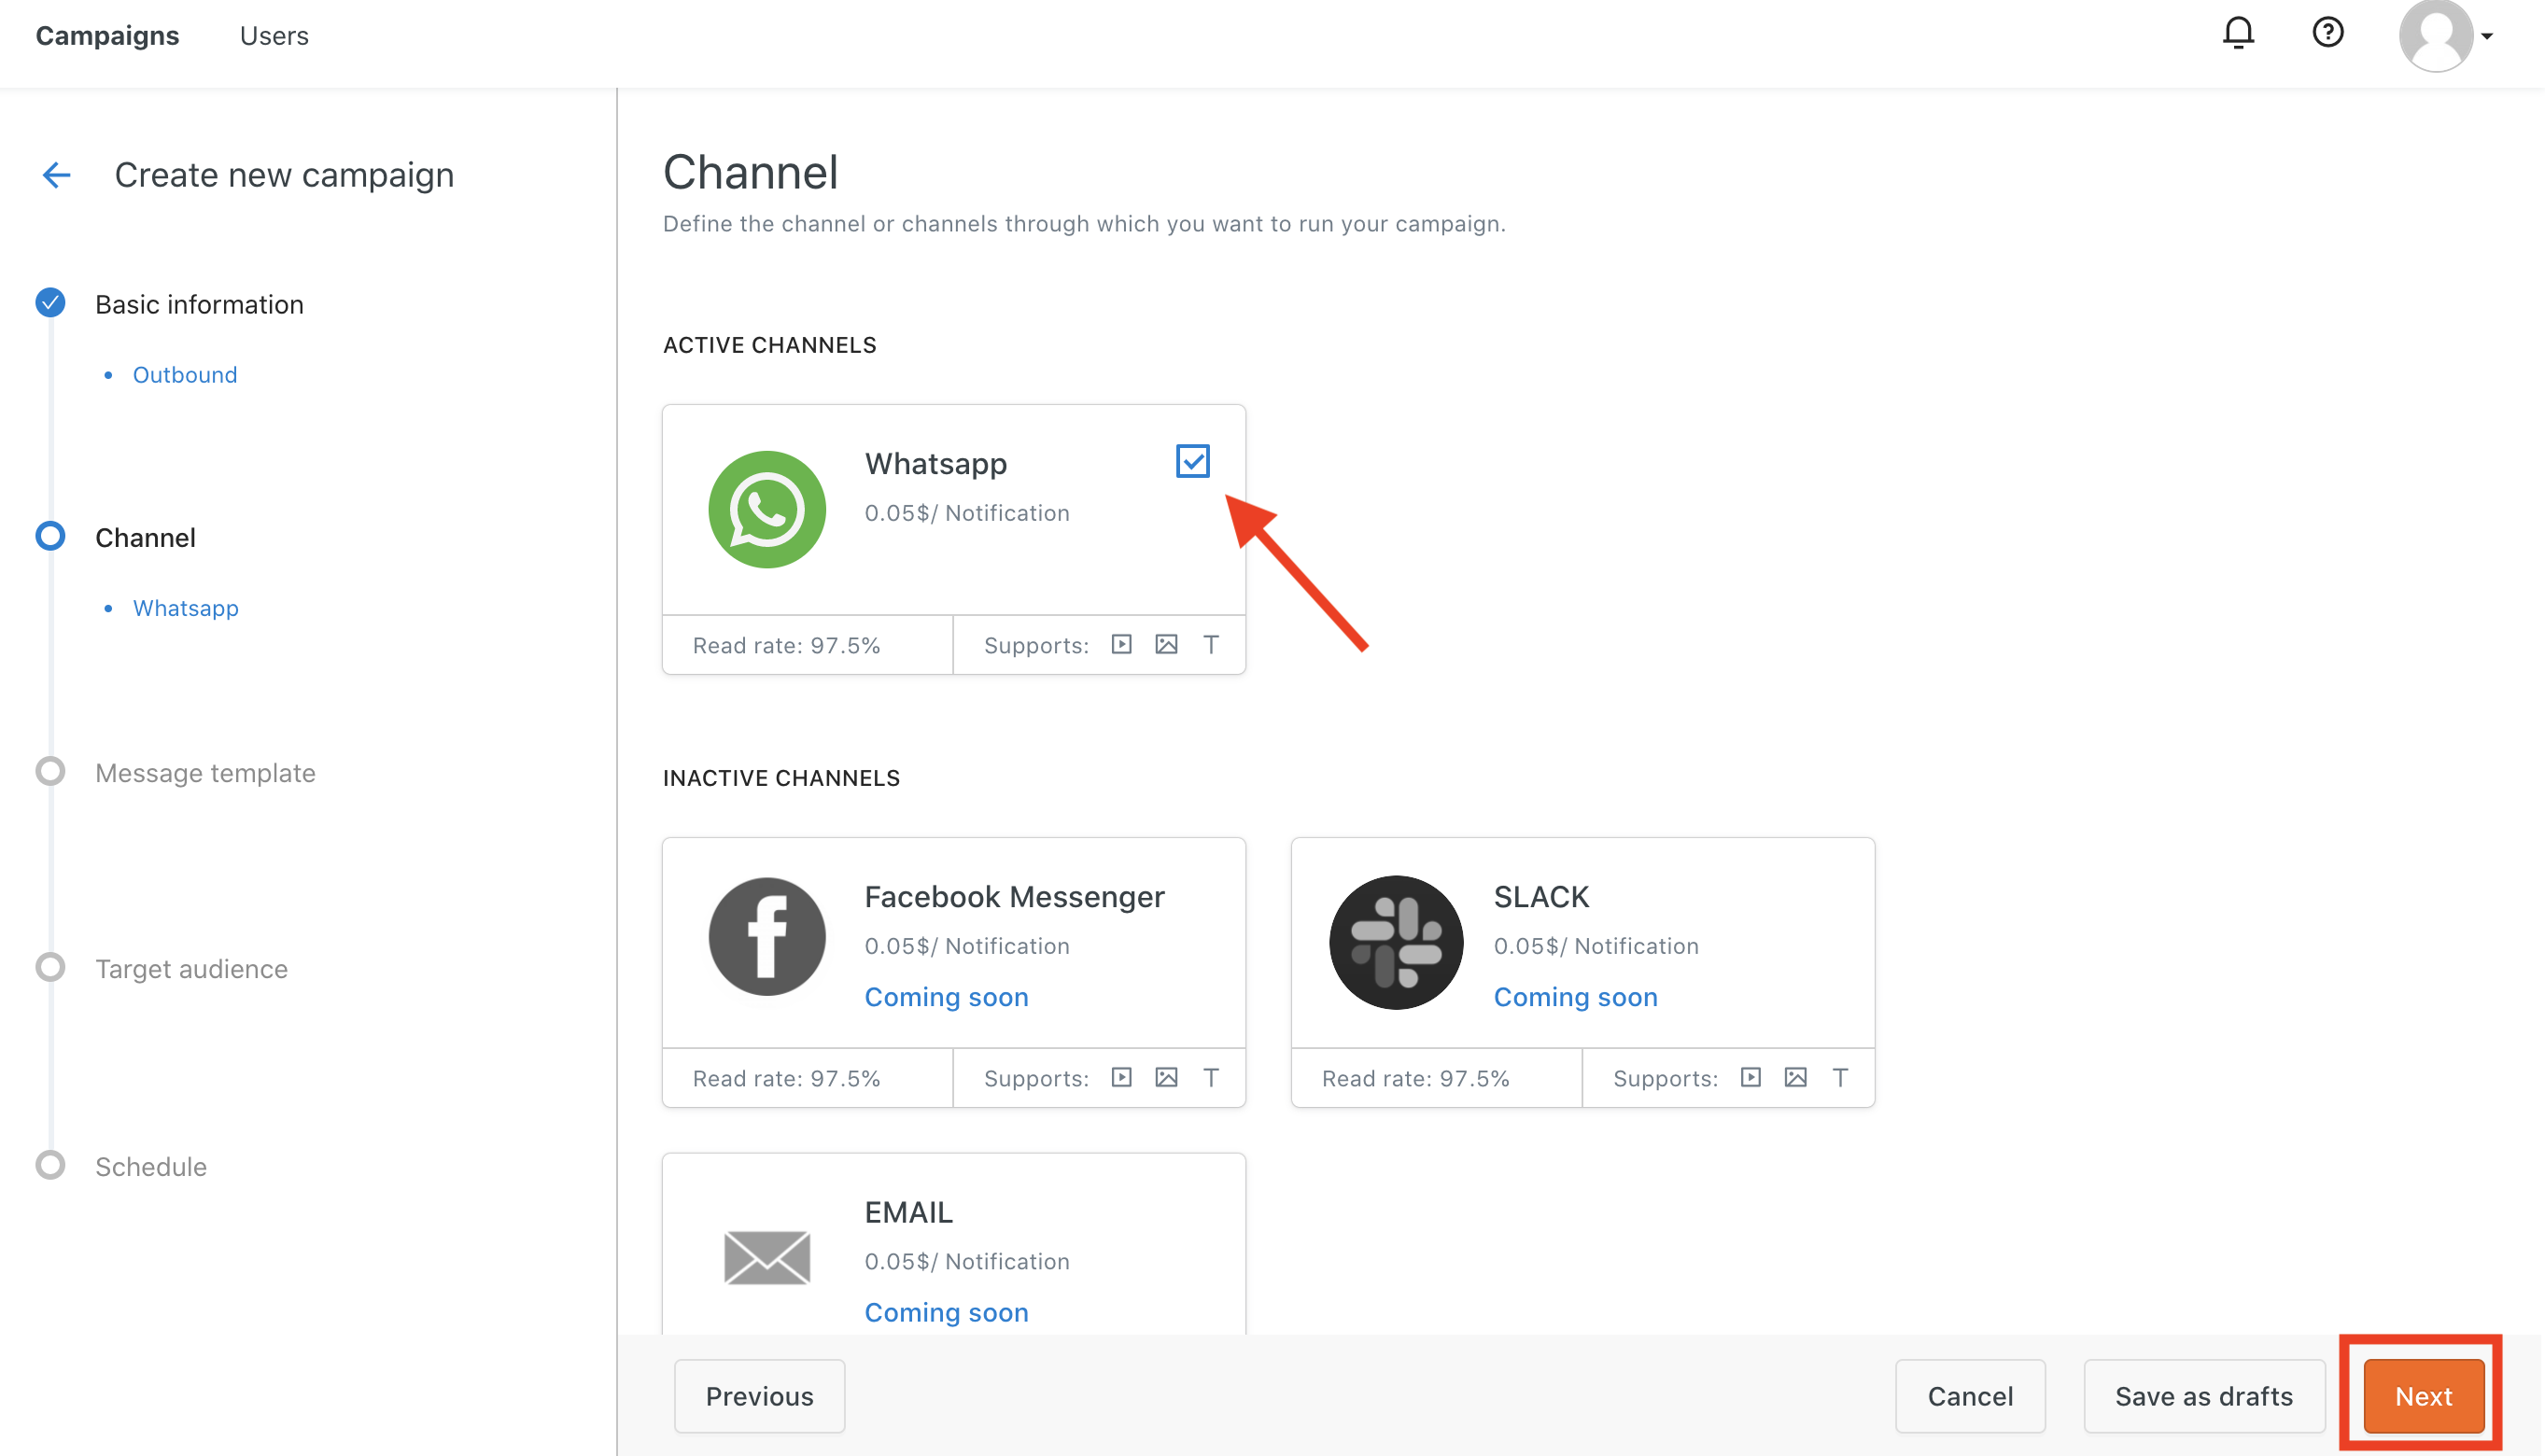Image resolution: width=2545 pixels, height=1456 pixels.
Task: Click the Facebook Messenger logo
Action: click(x=767, y=937)
